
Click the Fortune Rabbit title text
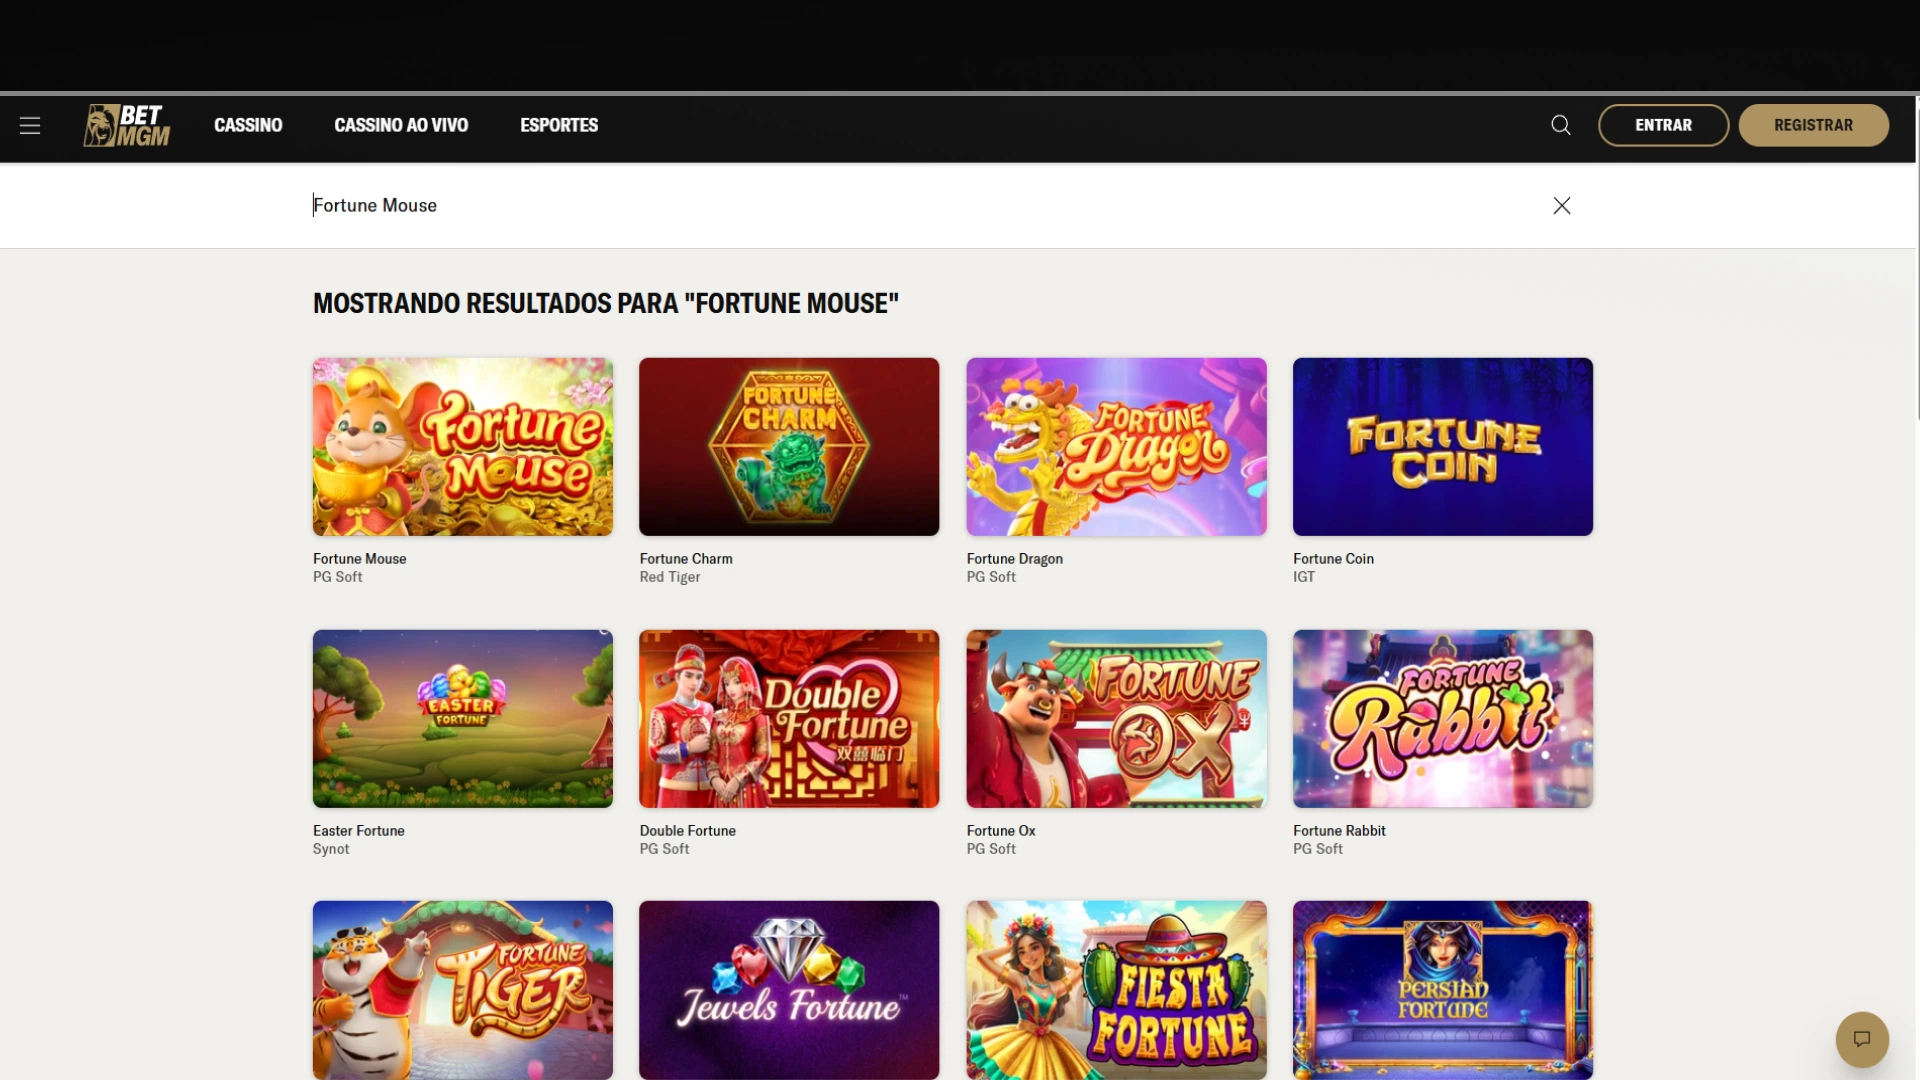tap(1339, 831)
